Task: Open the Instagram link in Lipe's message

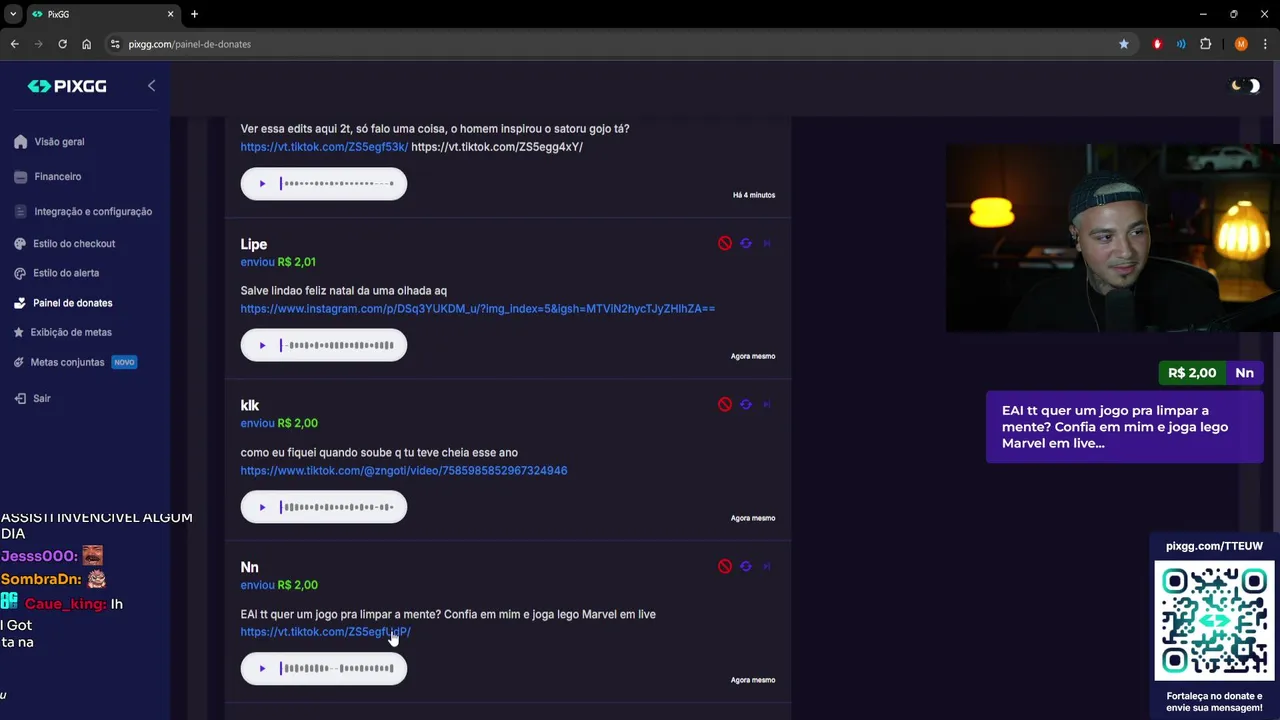Action: tap(477, 309)
